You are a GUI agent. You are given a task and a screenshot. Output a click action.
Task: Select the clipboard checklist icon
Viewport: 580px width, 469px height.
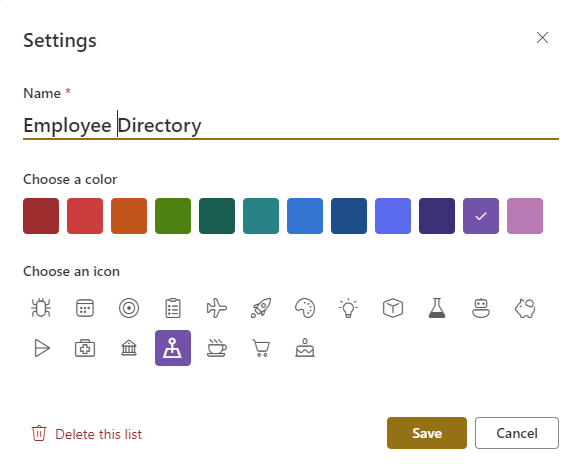pos(173,308)
